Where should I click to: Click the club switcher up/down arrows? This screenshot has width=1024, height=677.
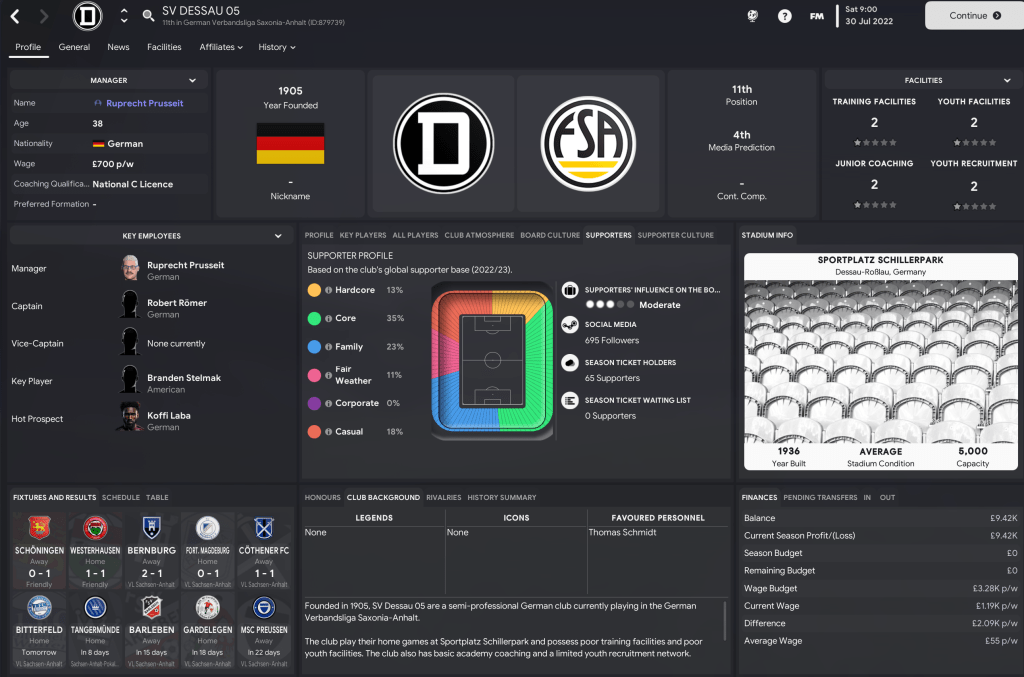[124, 16]
